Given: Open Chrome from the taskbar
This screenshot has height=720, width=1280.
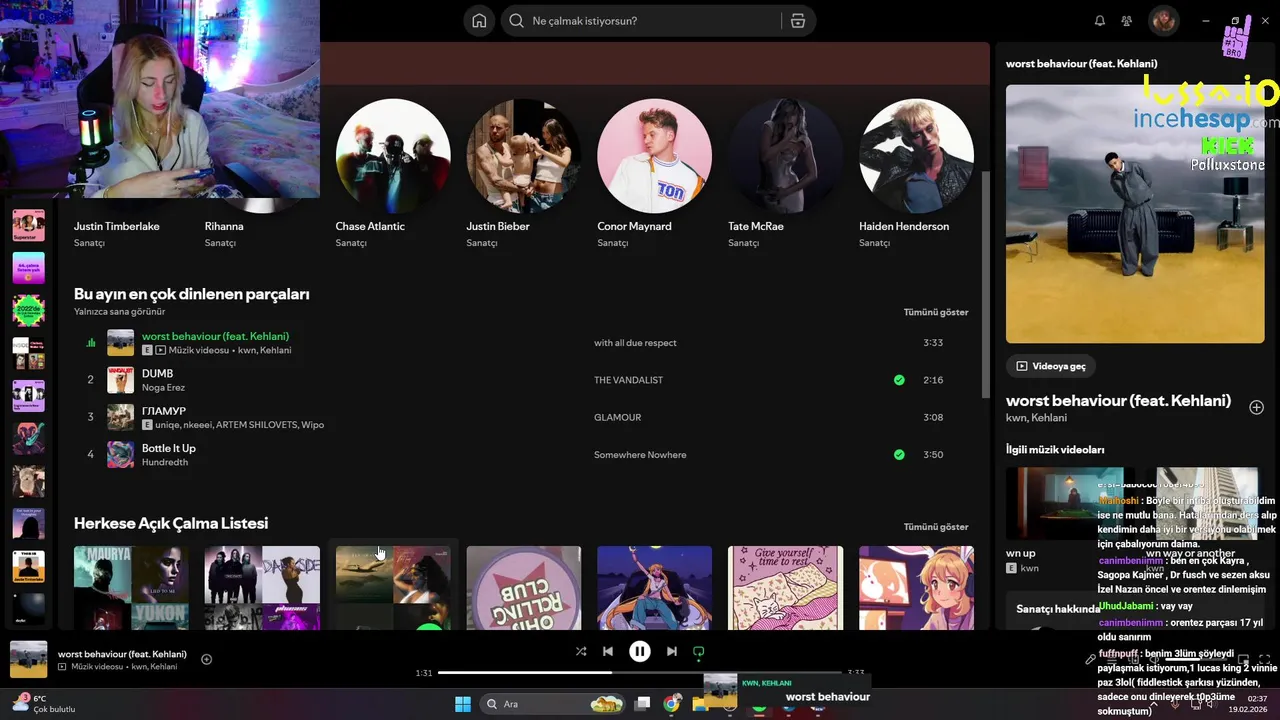Looking at the screenshot, I should pos(672,704).
